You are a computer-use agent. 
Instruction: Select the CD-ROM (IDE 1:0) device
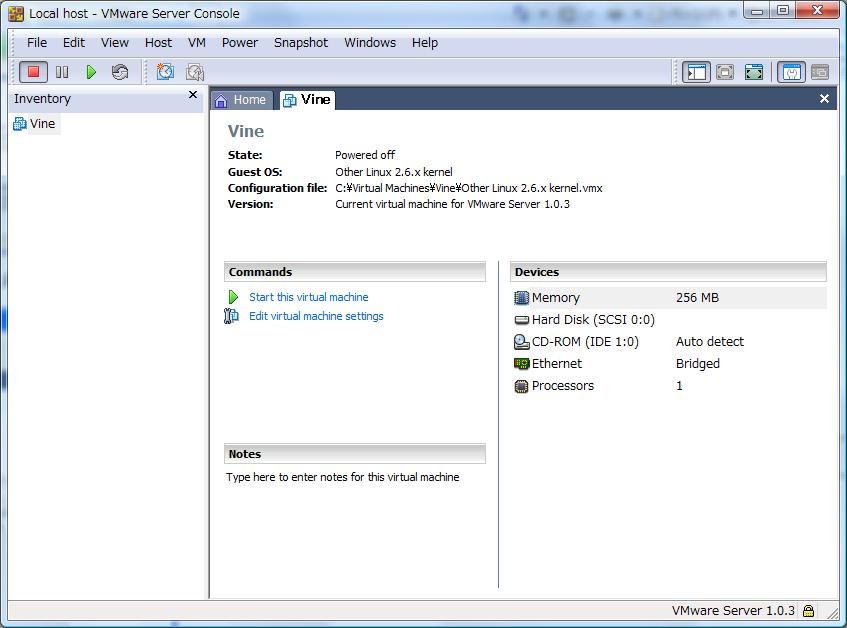point(584,342)
